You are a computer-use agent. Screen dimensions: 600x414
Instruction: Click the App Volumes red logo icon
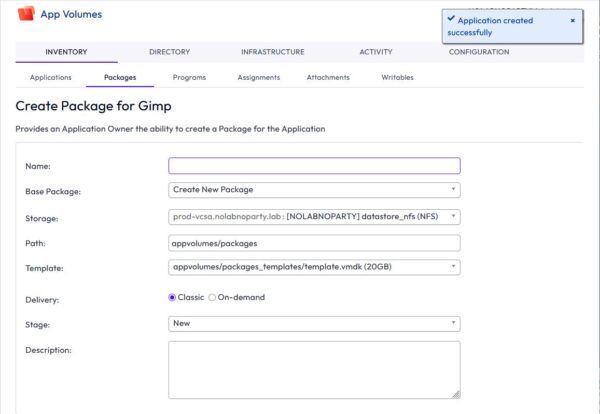click(x=26, y=14)
